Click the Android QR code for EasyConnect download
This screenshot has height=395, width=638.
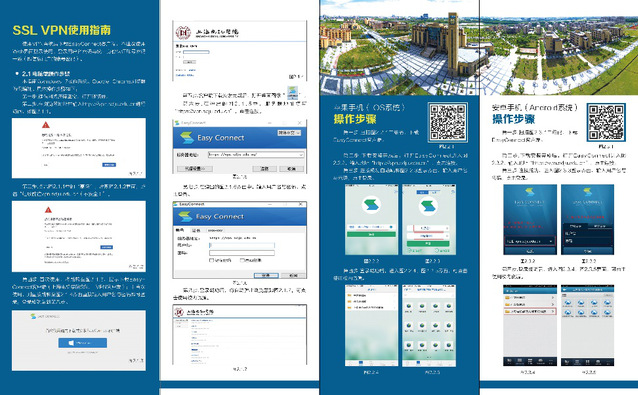click(606, 122)
